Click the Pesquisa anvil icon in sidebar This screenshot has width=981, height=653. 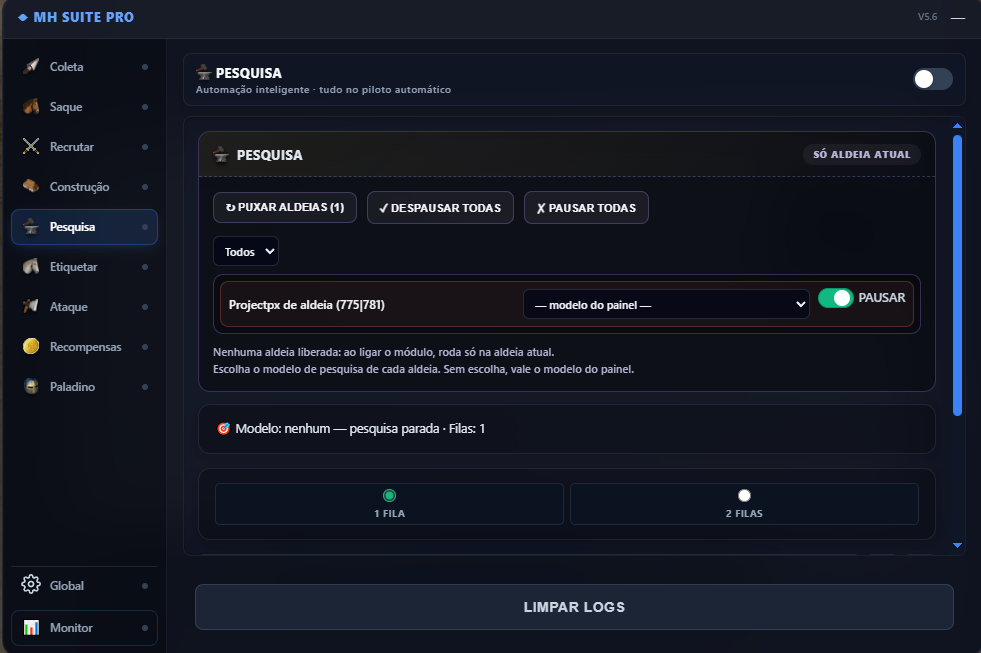coord(31,226)
